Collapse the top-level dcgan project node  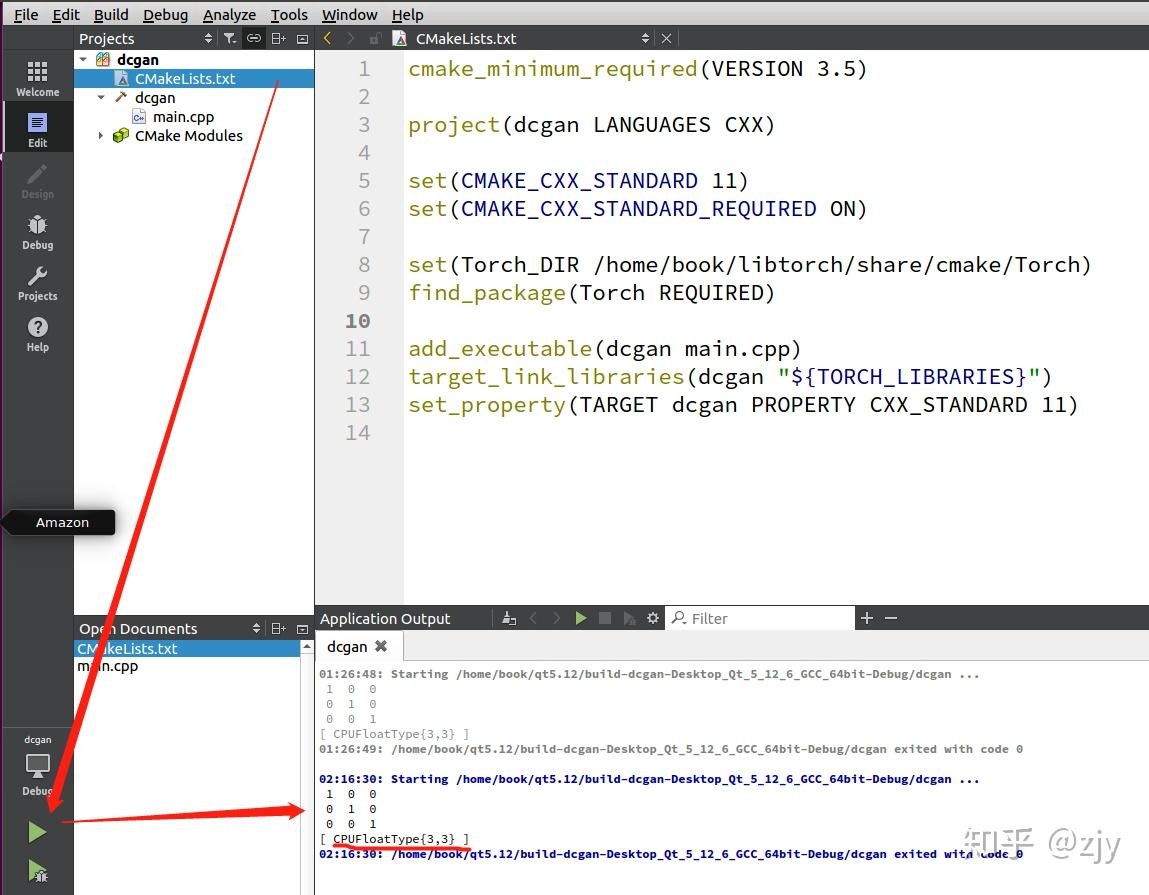coord(84,59)
